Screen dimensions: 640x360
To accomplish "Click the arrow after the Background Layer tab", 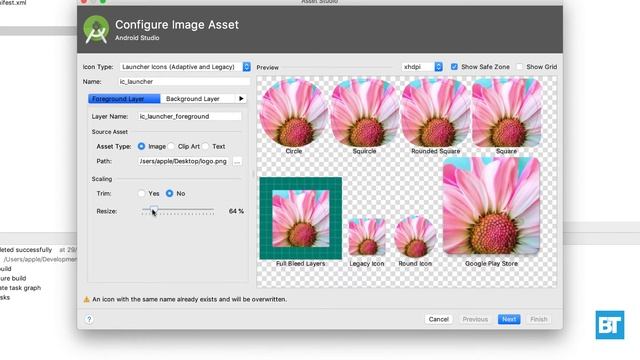I will tap(241, 98).
